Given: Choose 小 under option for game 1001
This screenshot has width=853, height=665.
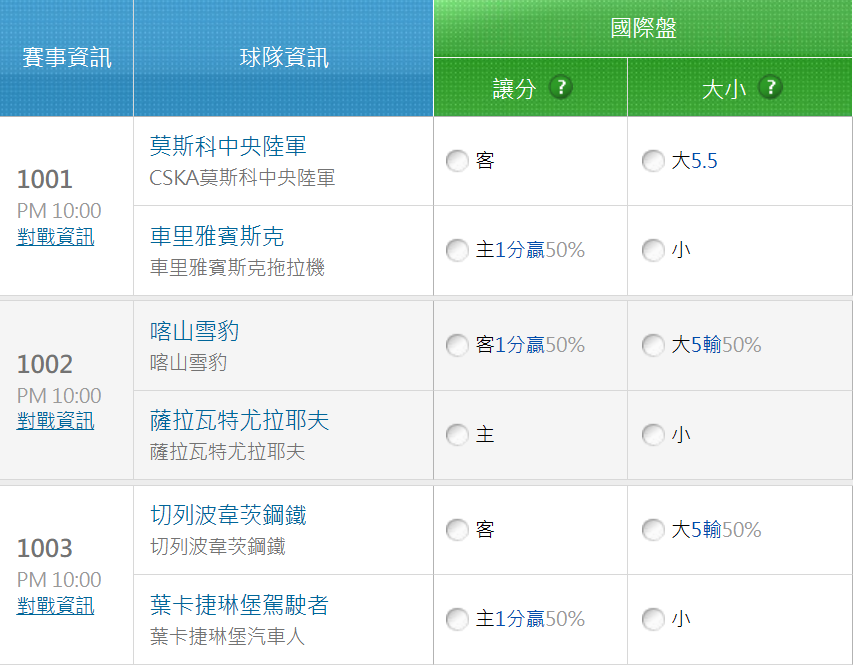Looking at the screenshot, I should (x=653, y=250).
